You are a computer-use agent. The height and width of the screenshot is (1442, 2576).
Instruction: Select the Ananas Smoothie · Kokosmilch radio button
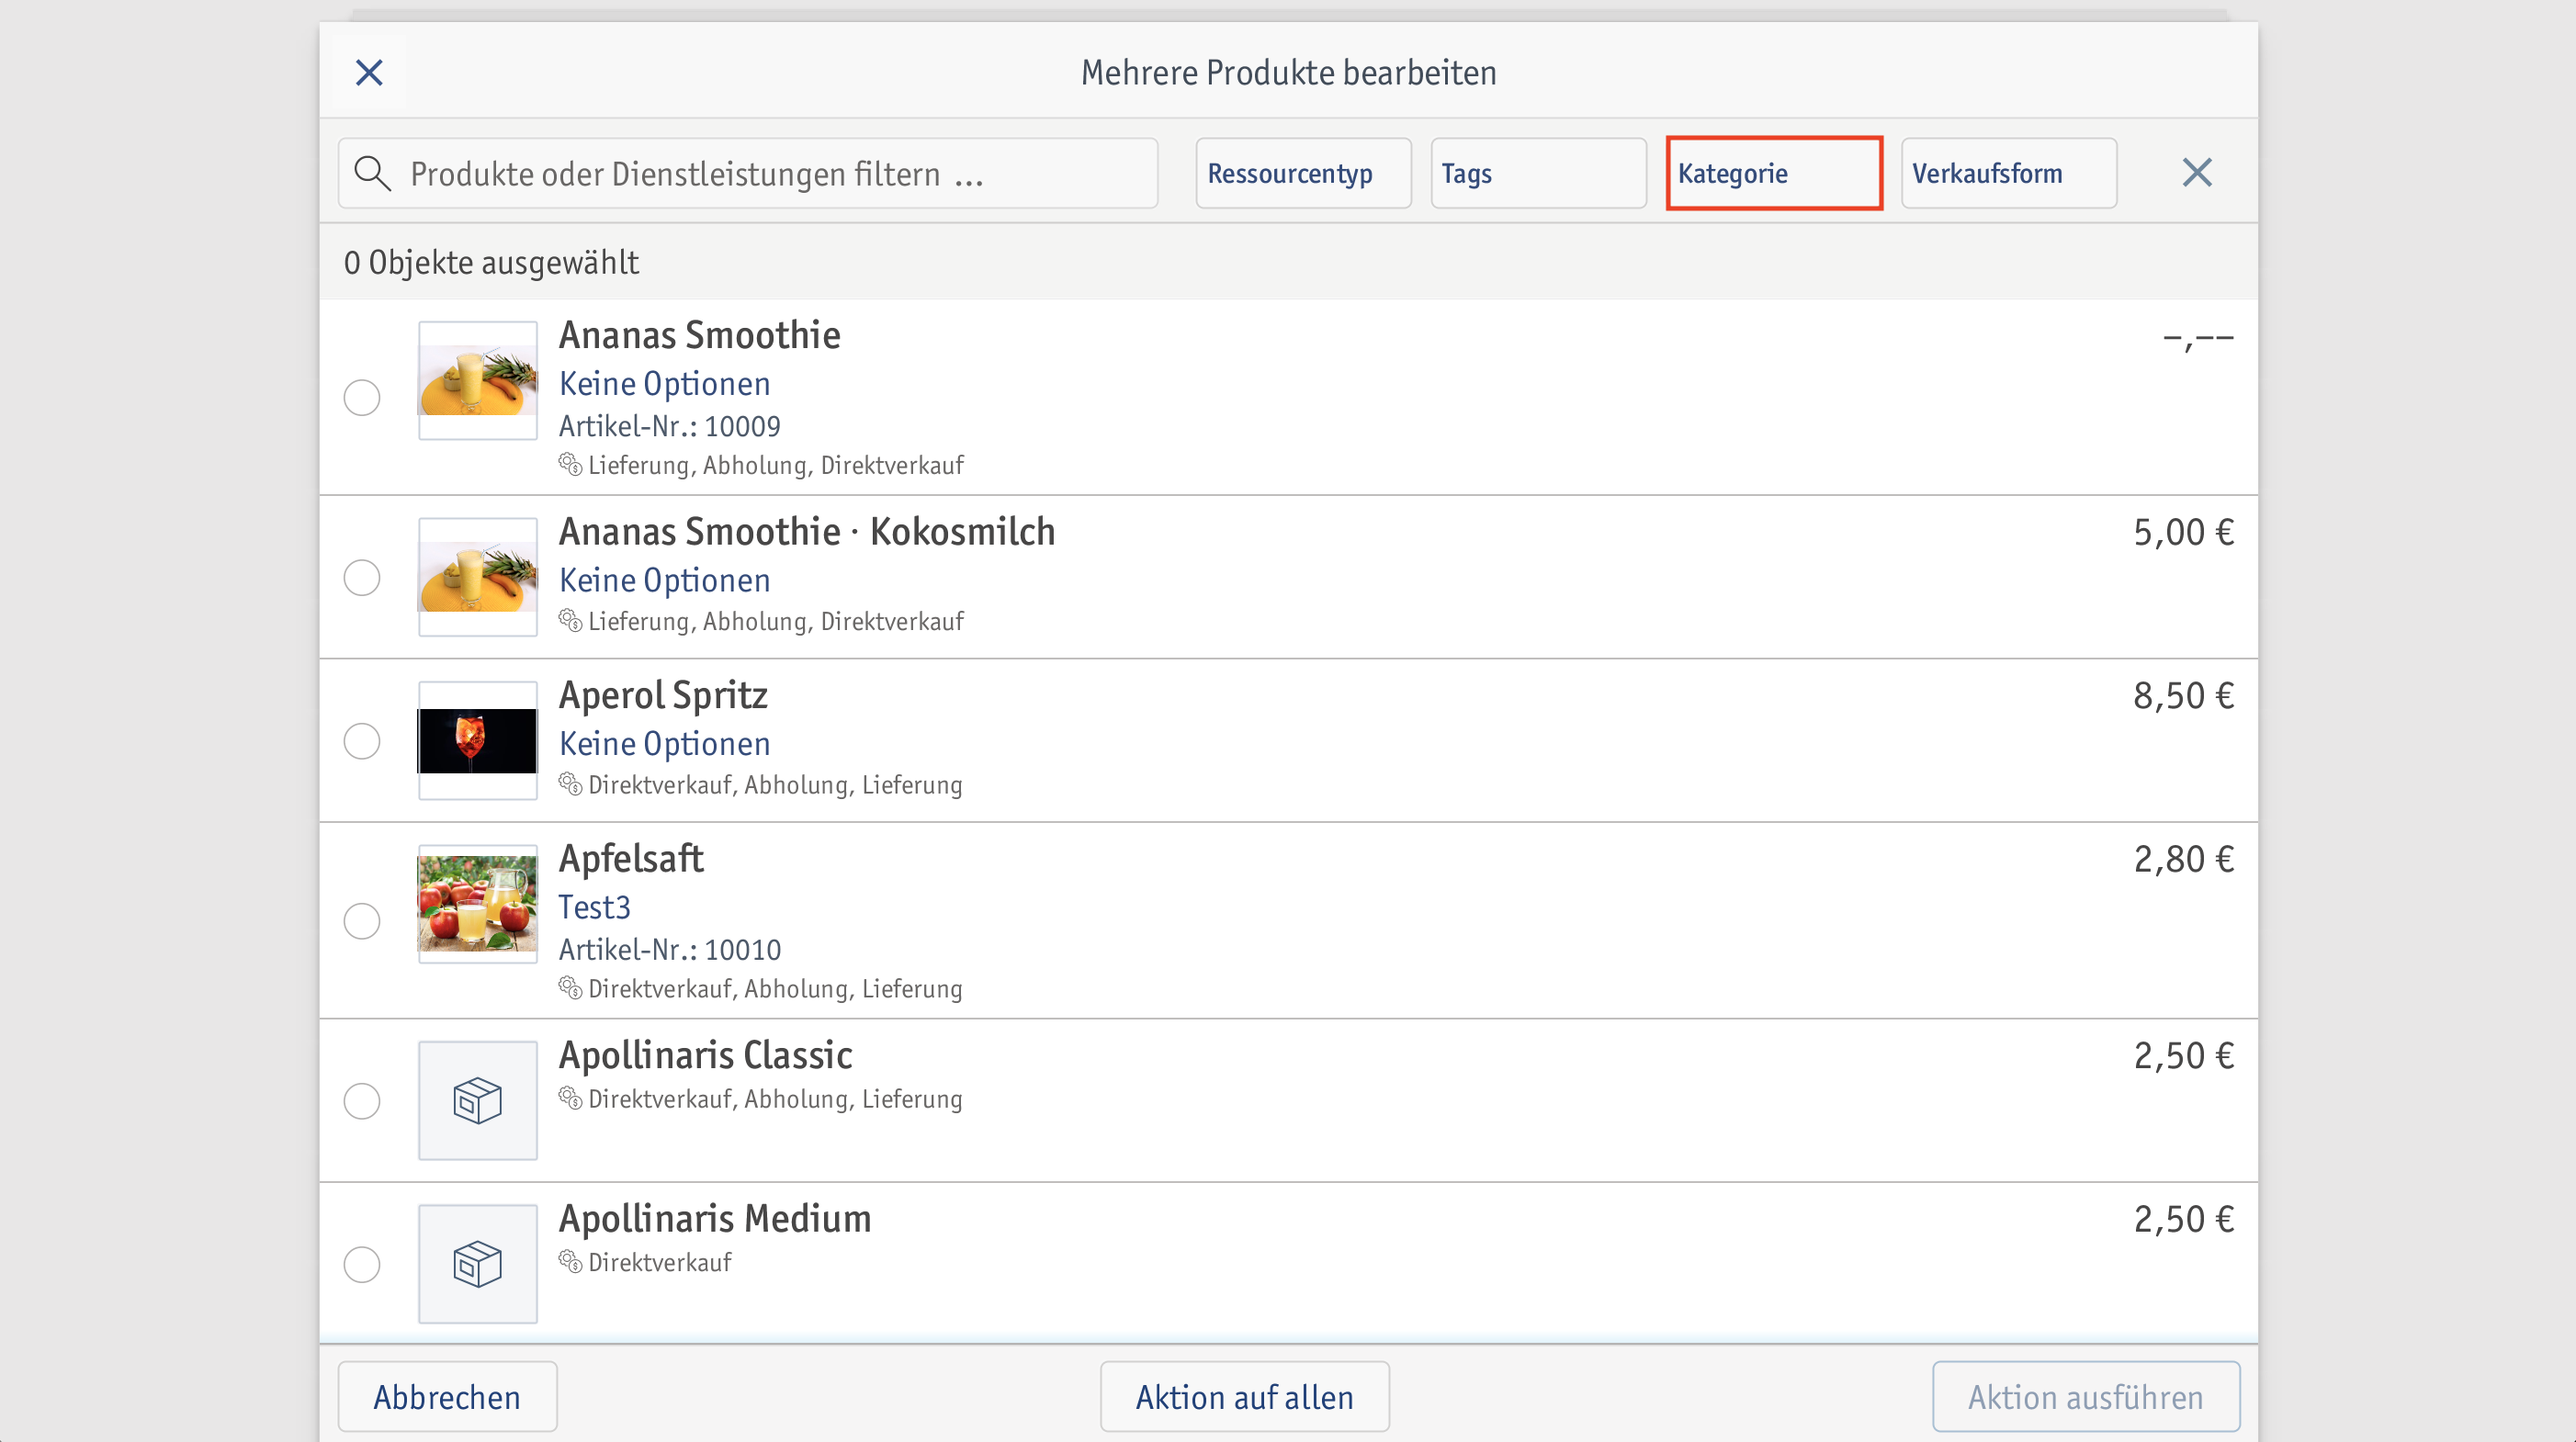(x=362, y=577)
